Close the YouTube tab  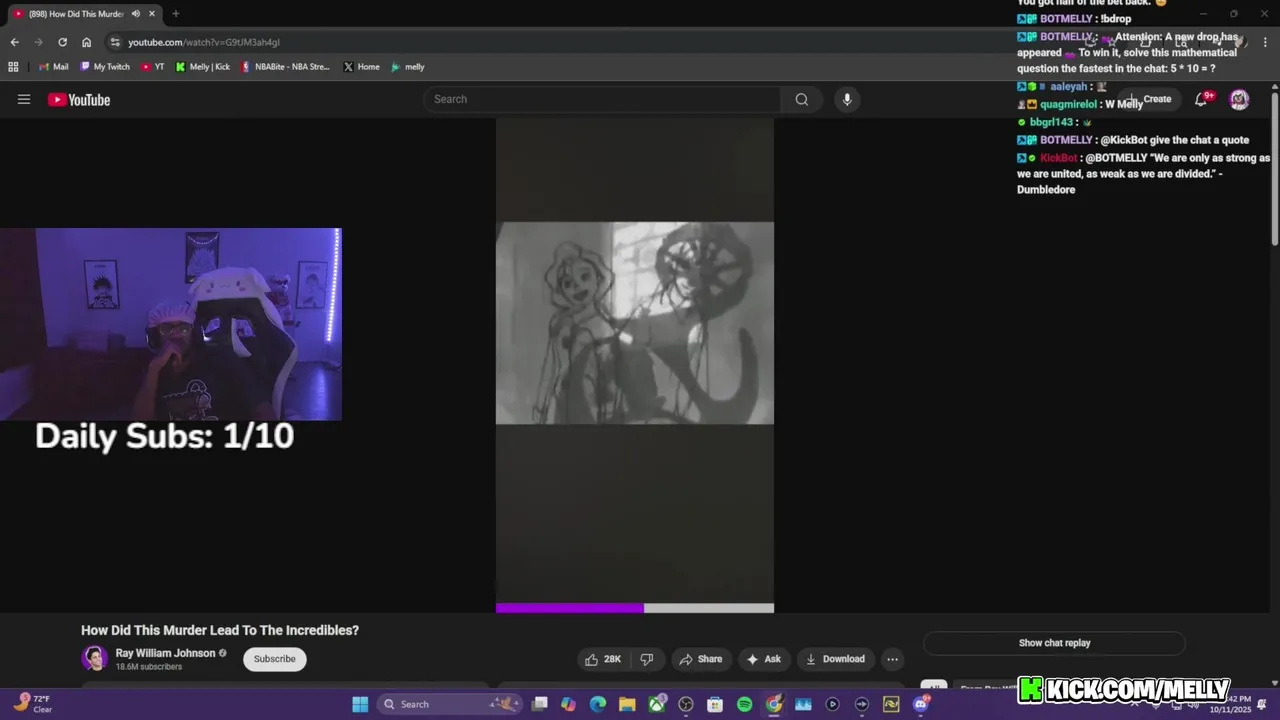152,14
